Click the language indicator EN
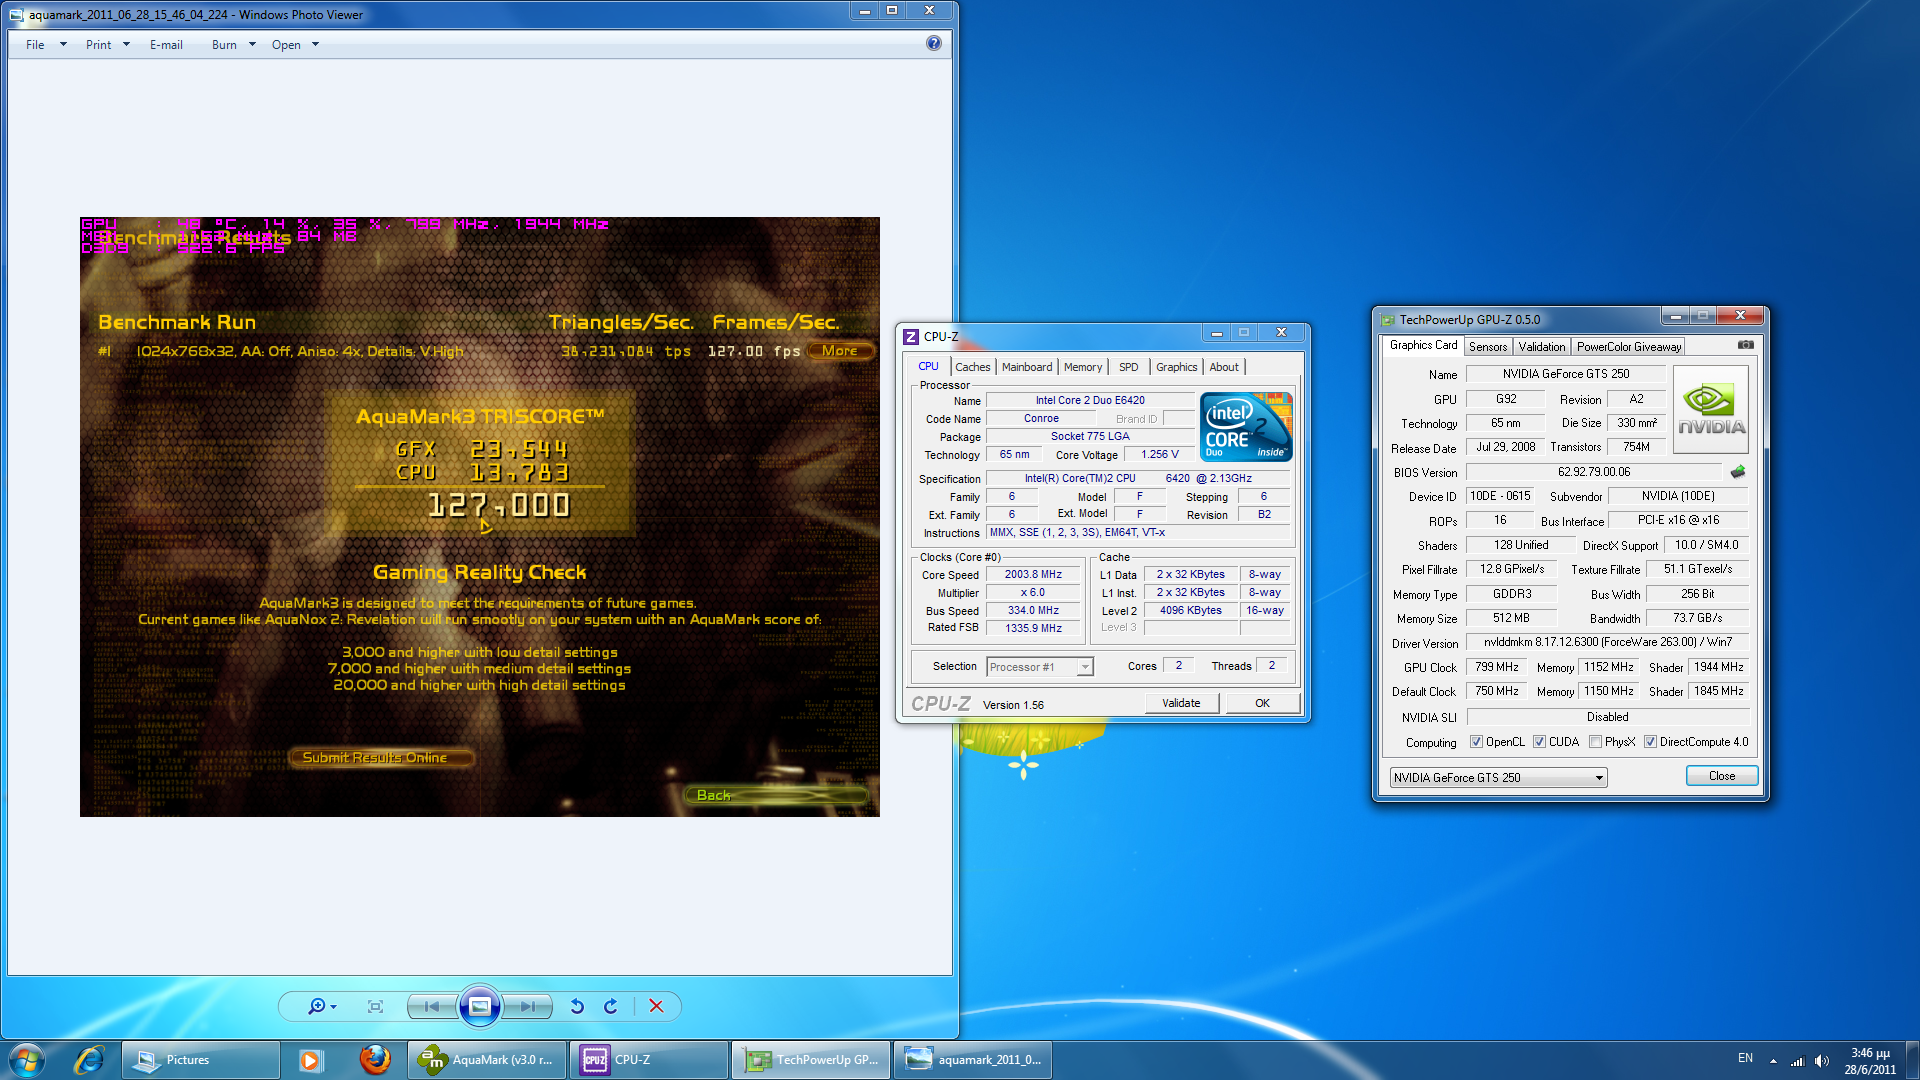This screenshot has width=1920, height=1080. click(1745, 1058)
